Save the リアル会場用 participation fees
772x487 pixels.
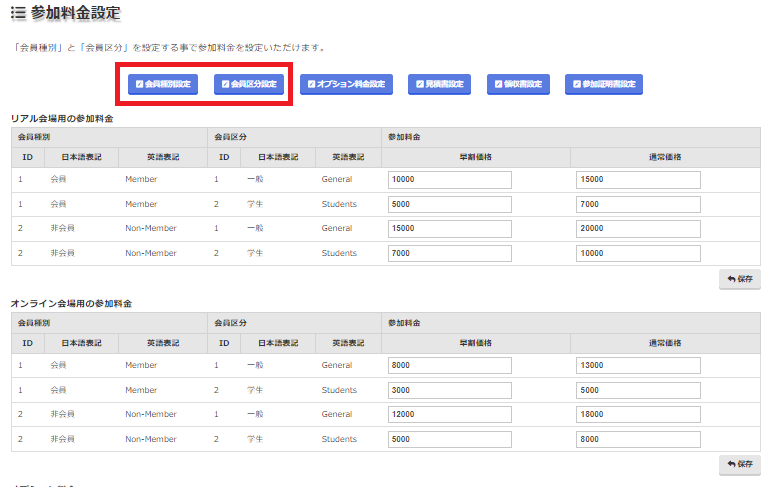point(739,279)
